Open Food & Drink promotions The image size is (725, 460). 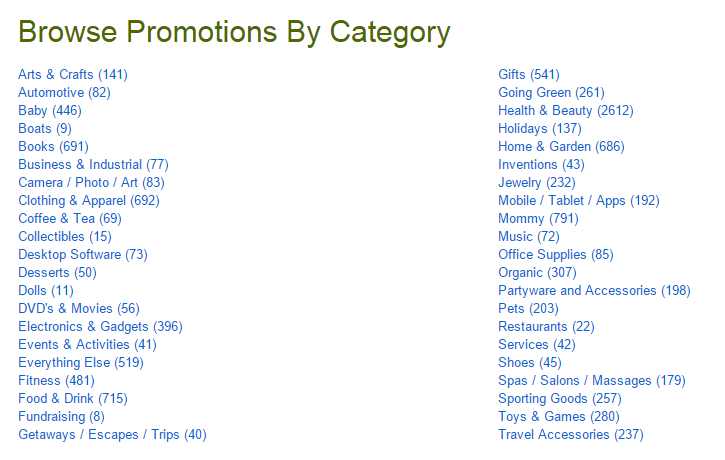[x=73, y=399]
